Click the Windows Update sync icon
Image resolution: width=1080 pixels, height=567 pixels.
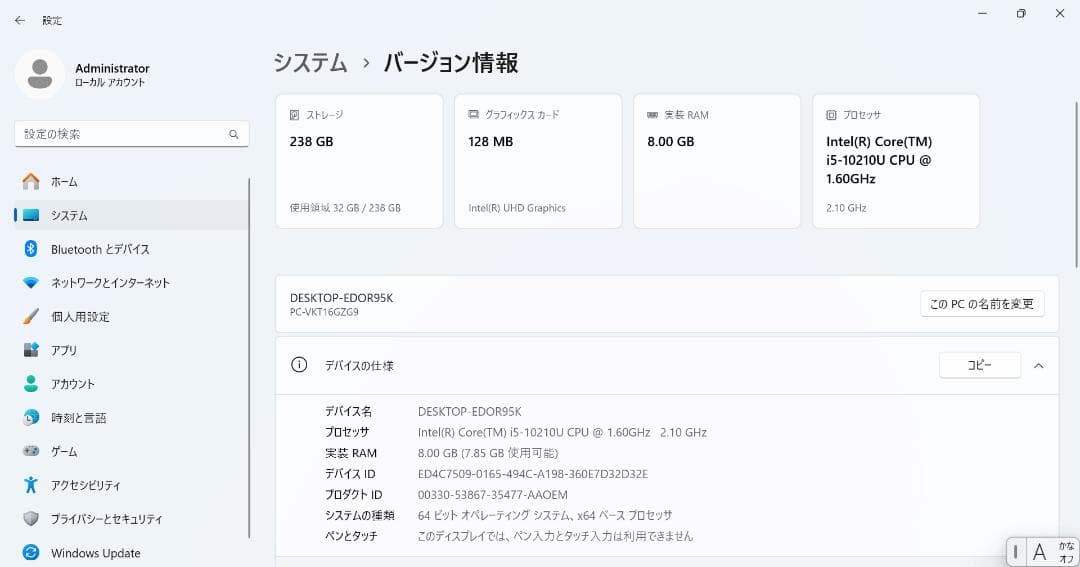[31, 553]
